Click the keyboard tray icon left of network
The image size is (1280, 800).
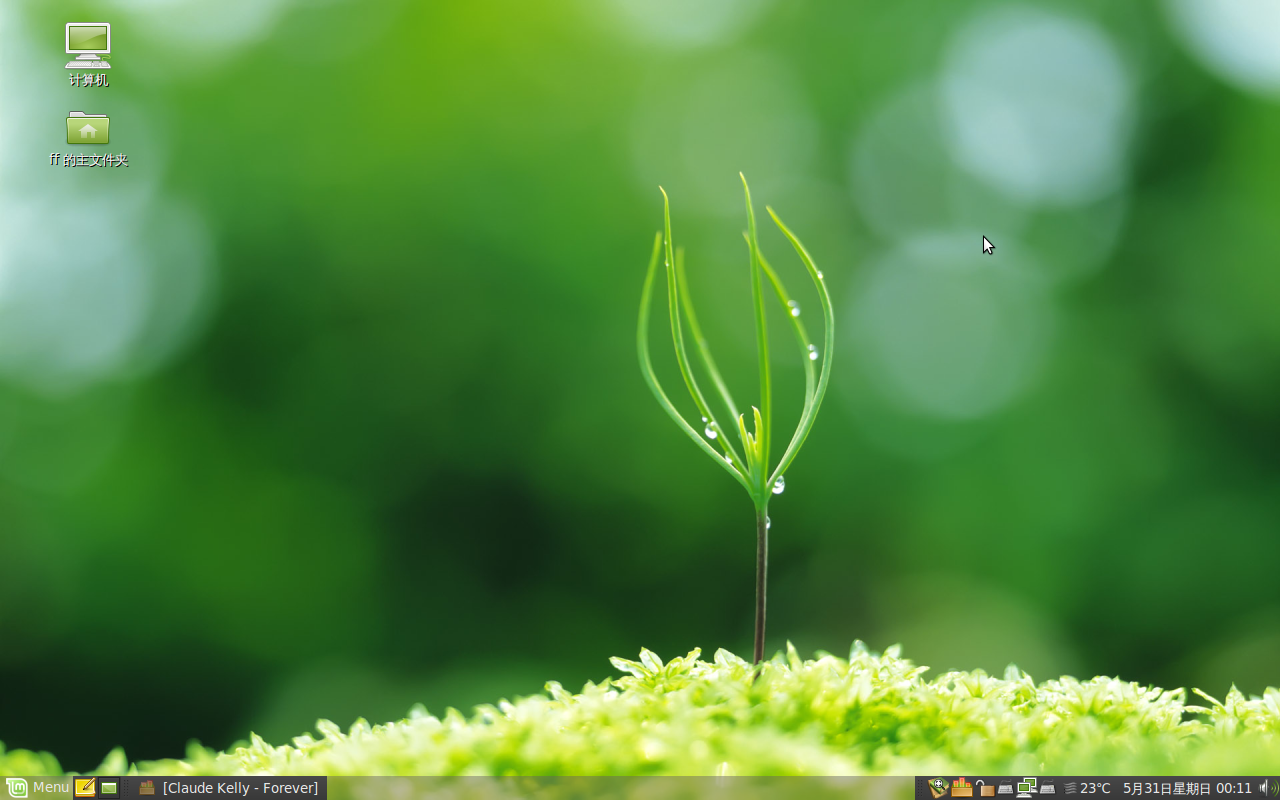pos(1005,788)
